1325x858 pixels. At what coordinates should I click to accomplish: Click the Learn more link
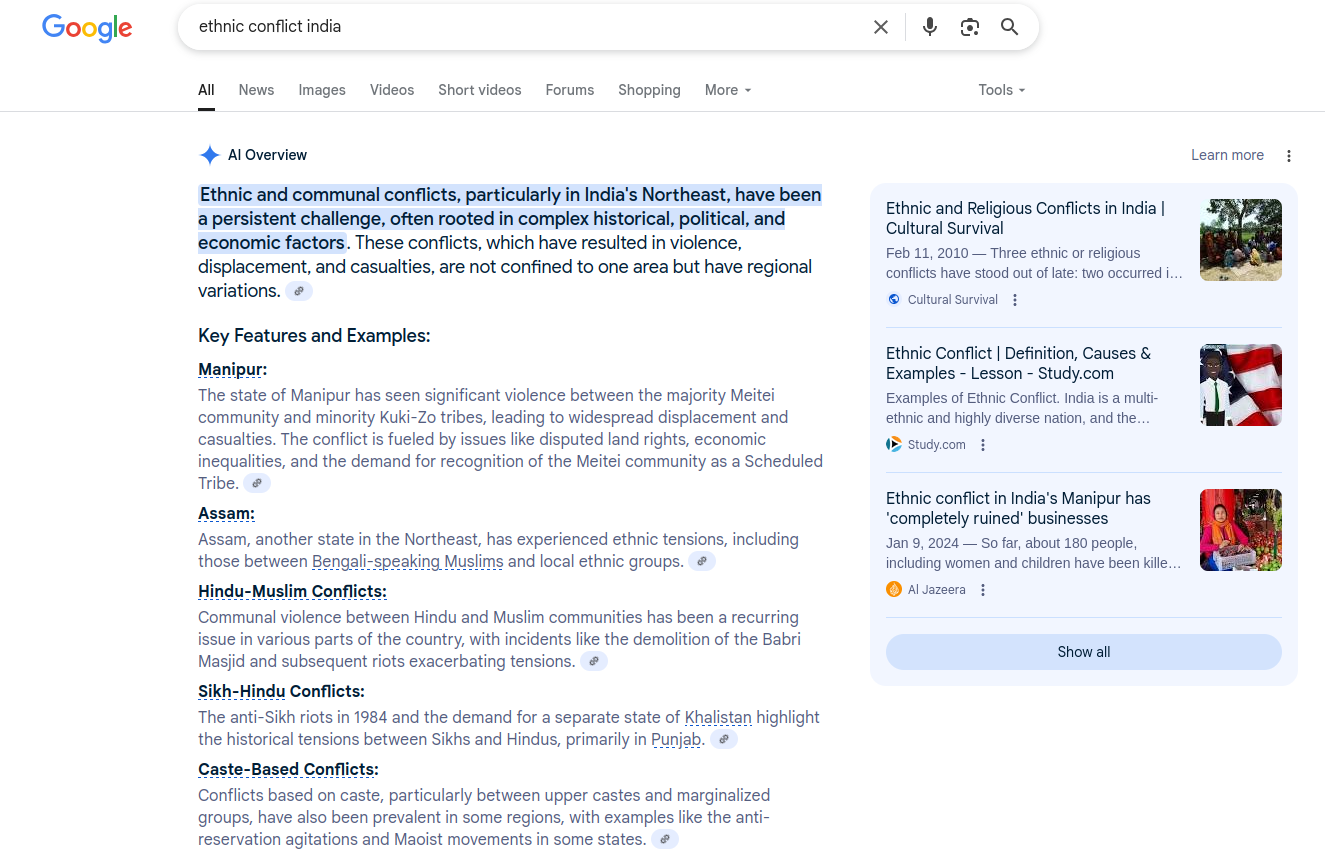(1227, 155)
